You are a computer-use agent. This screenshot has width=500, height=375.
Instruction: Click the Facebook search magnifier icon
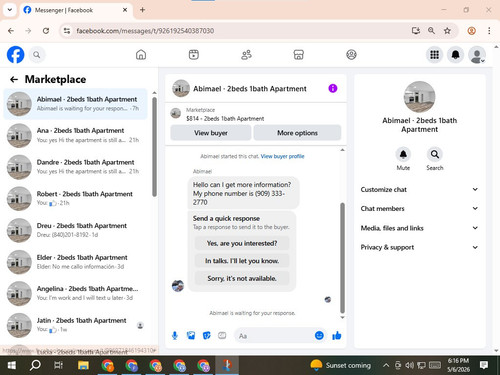[x=37, y=55]
